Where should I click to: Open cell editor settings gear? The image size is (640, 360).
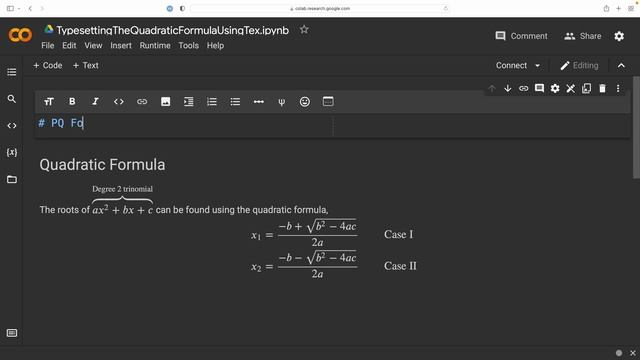tap(555, 88)
